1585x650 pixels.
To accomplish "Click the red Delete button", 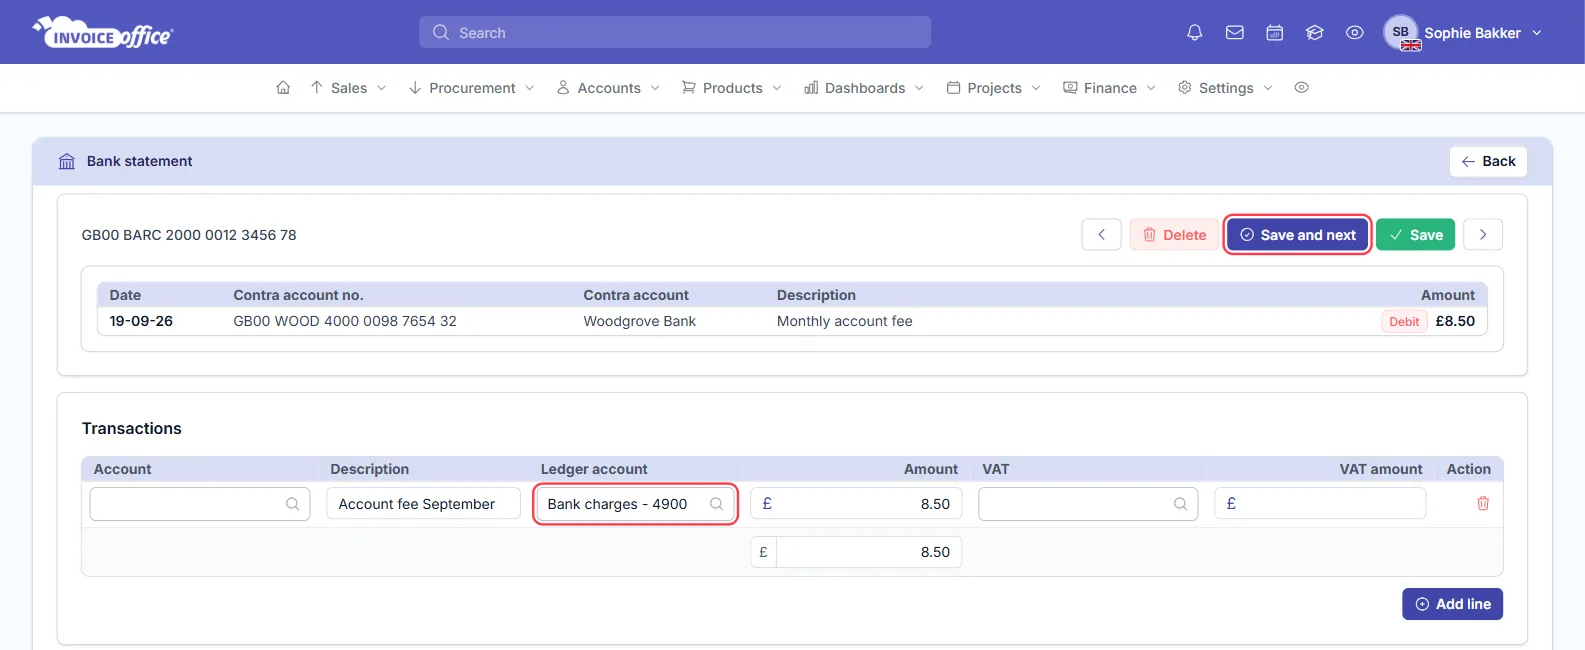I will 1174,235.
